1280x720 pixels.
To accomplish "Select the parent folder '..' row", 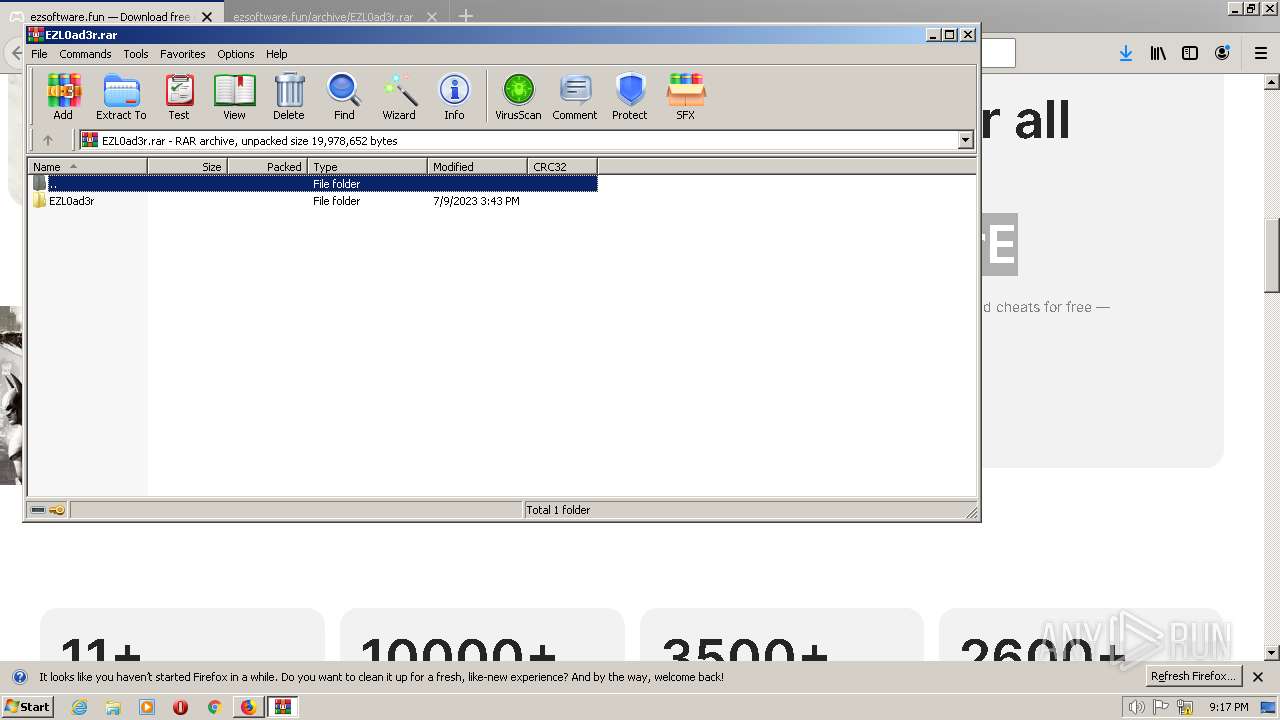I will (313, 184).
